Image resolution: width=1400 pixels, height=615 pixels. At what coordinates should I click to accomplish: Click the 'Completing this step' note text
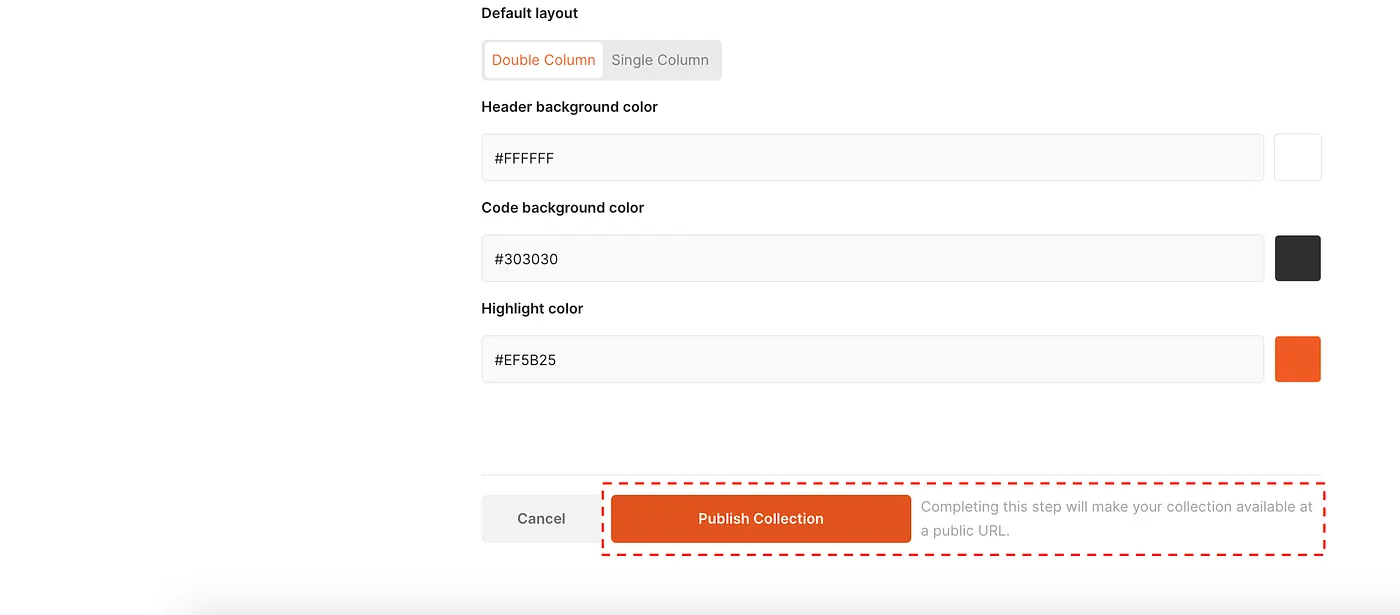click(1117, 519)
